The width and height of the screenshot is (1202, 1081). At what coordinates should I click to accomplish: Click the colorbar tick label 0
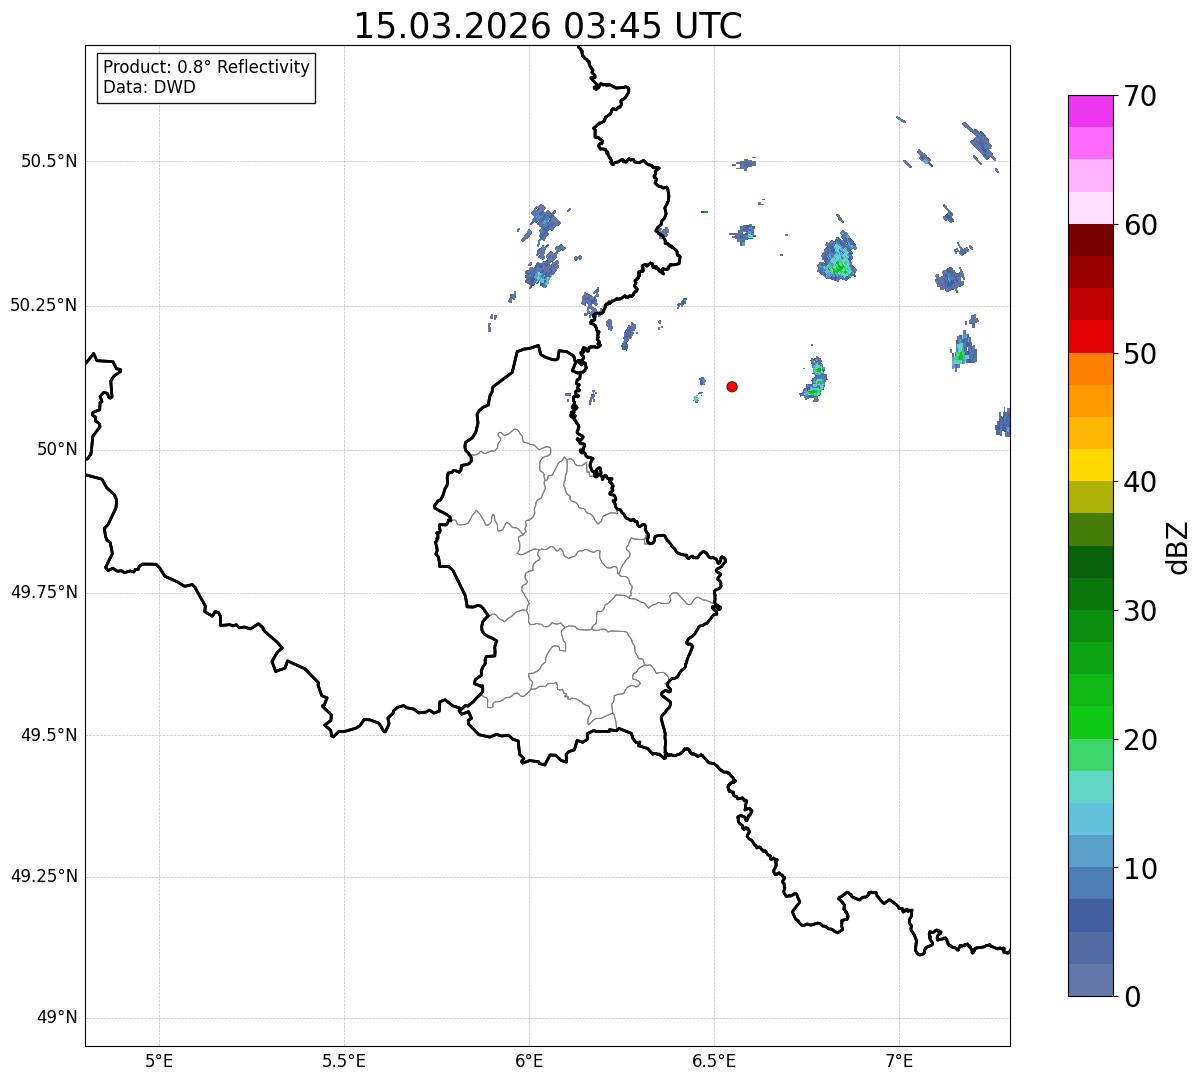[1131, 997]
